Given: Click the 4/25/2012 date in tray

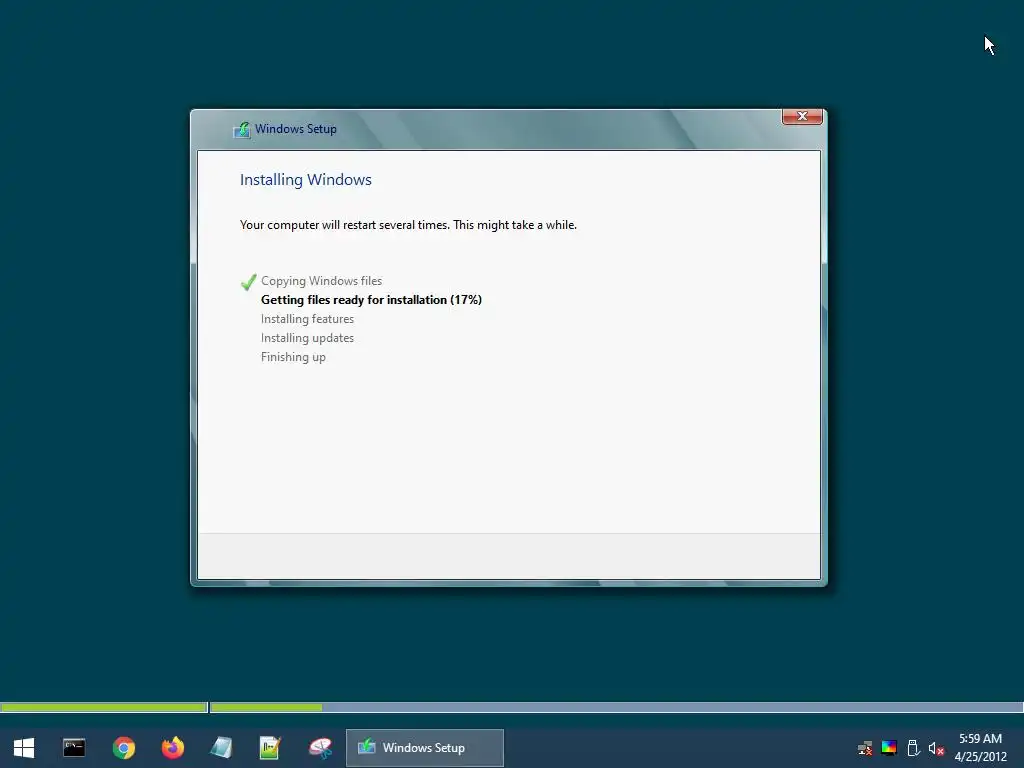Looking at the screenshot, I should (x=981, y=757).
